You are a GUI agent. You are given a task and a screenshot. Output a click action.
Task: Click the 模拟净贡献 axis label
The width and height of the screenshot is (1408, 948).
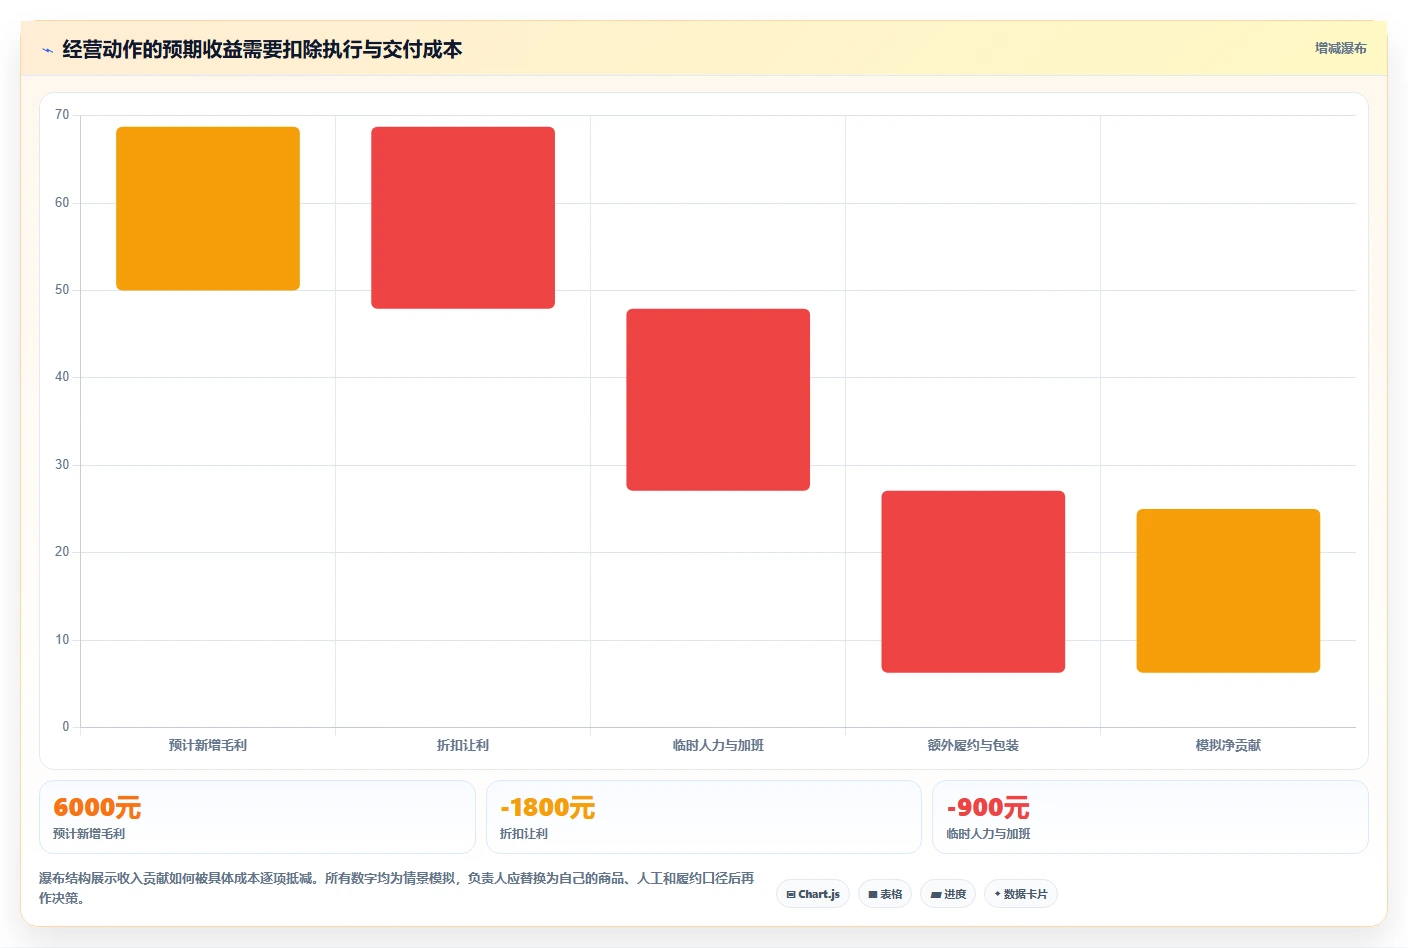pyautogui.click(x=1228, y=745)
